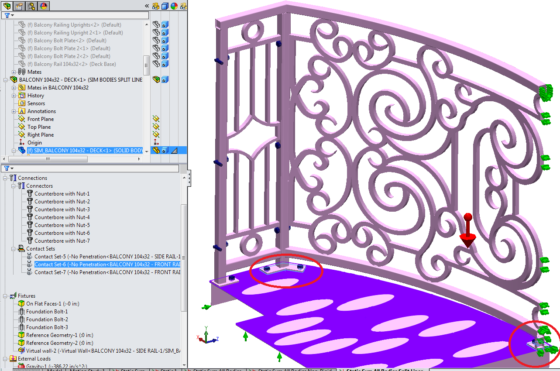Toggle visibility of Balcony Bolt Plate 2<1>
560x371 pixels.
pyautogui.click(x=156, y=48)
